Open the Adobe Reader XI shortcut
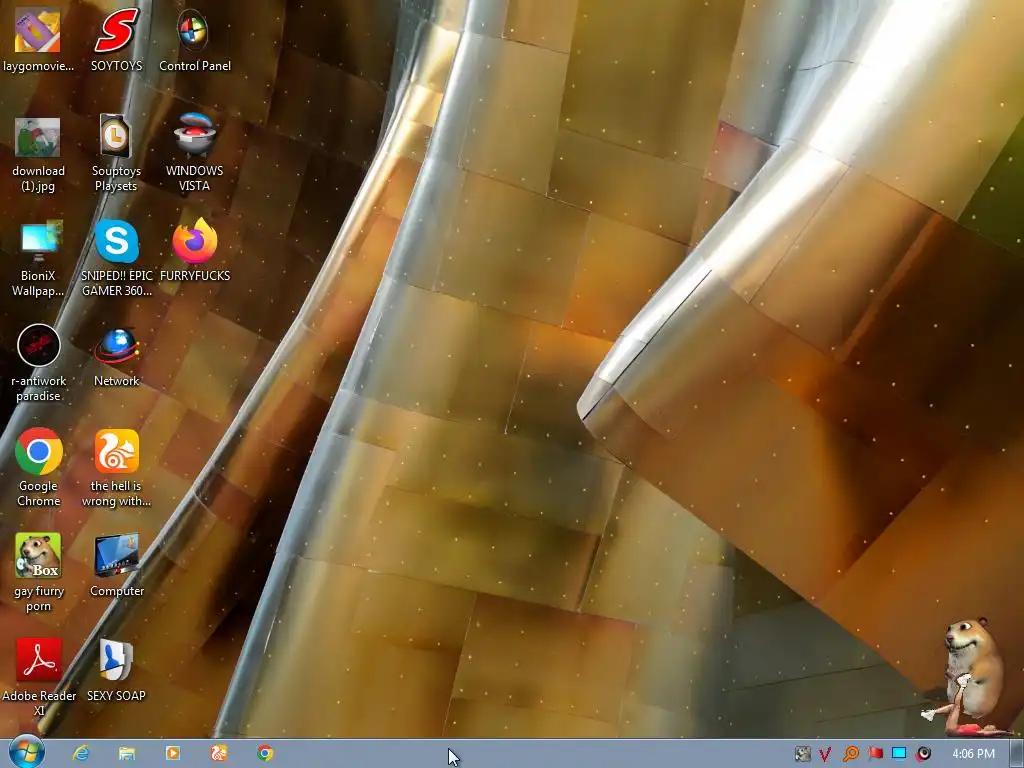The image size is (1024, 768). pyautogui.click(x=38, y=678)
